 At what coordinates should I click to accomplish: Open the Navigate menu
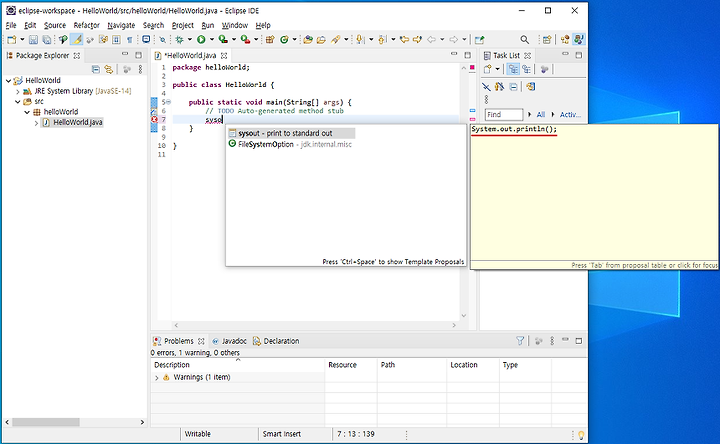(x=121, y=25)
